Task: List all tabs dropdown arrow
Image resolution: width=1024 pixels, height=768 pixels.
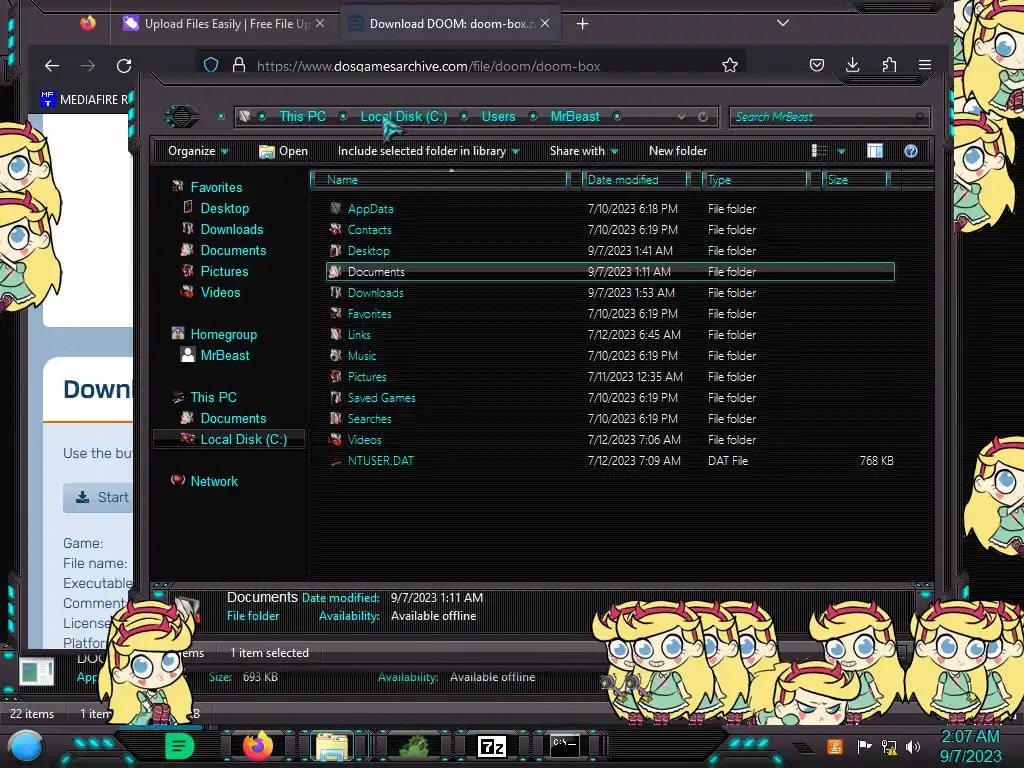Action: coord(782,23)
